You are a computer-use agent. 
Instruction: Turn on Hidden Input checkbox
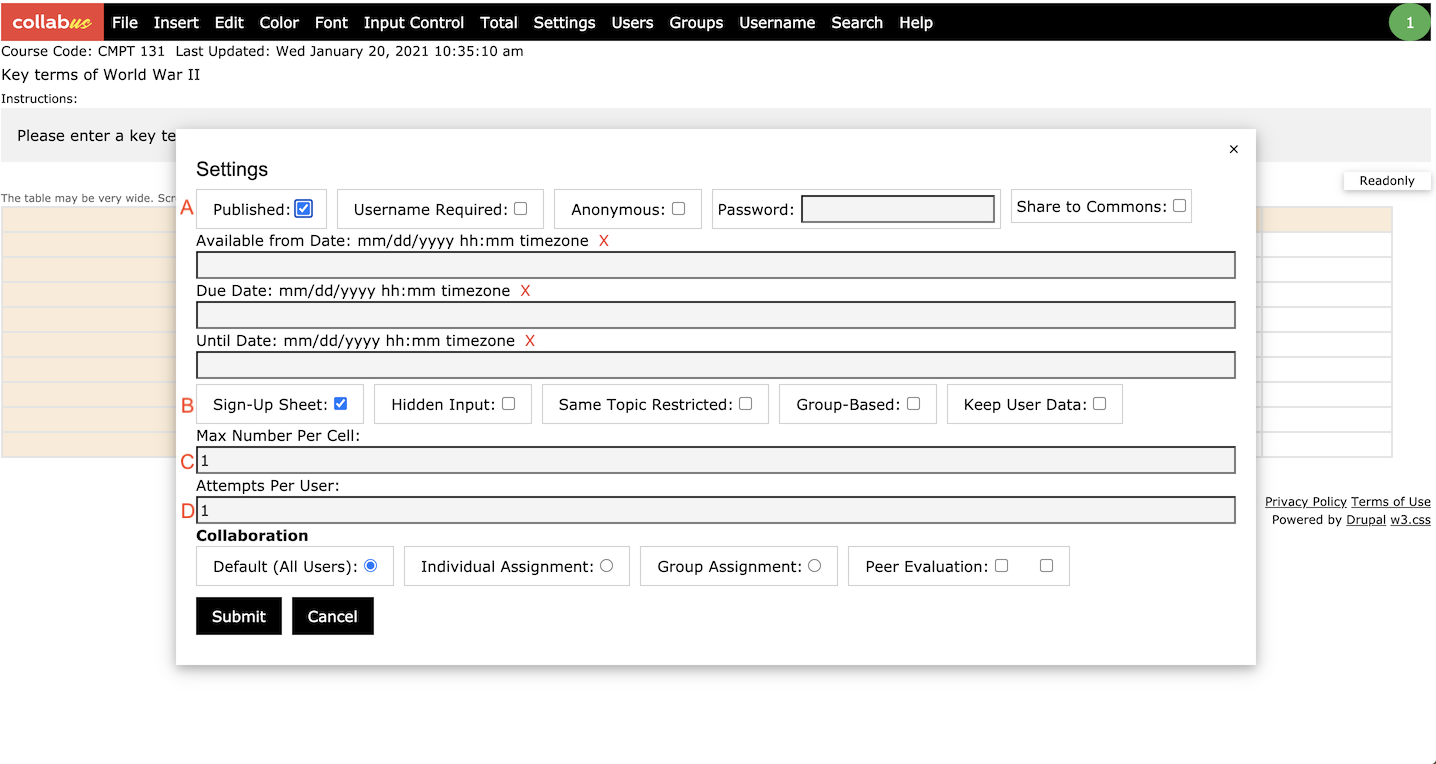508,404
